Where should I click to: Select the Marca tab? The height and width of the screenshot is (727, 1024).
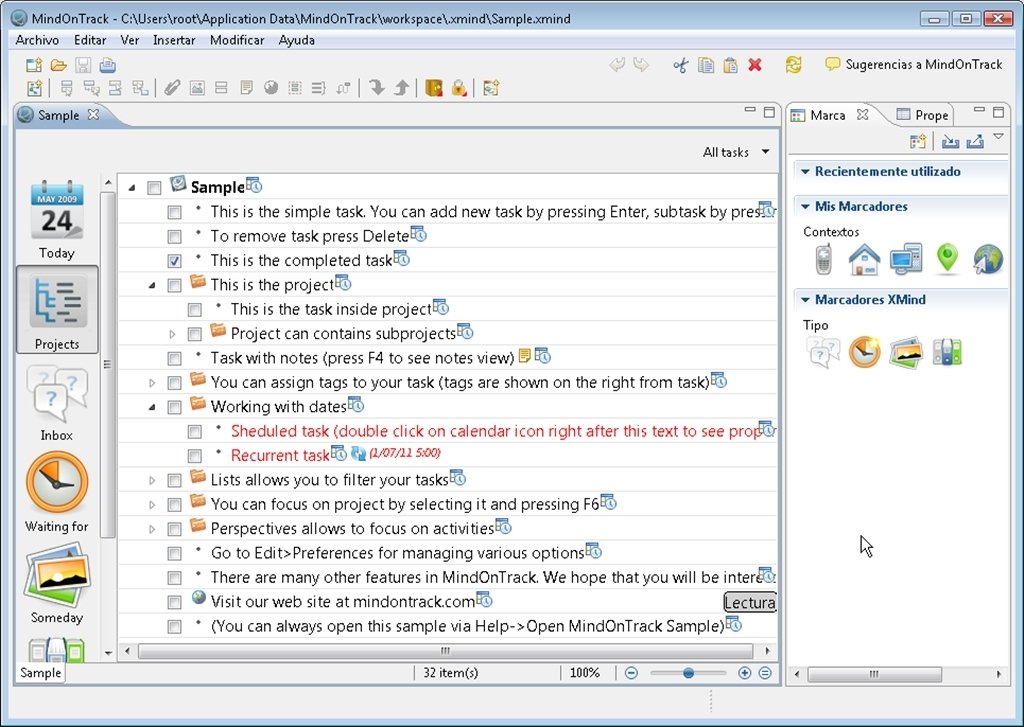pos(827,115)
